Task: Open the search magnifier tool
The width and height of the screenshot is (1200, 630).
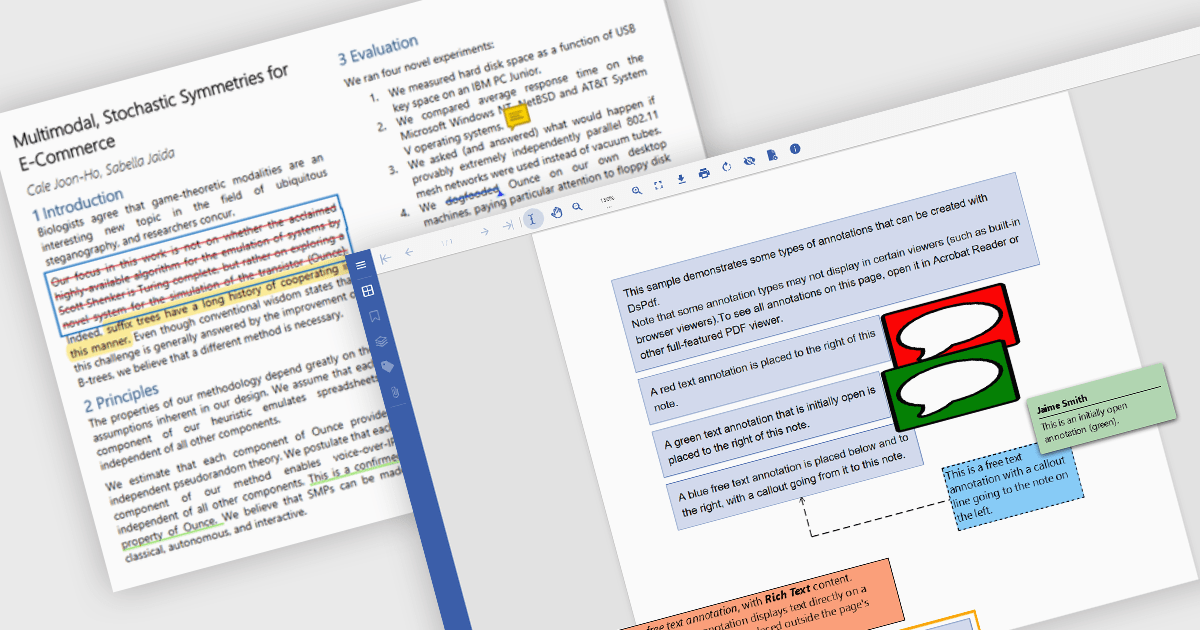Action: coord(577,207)
